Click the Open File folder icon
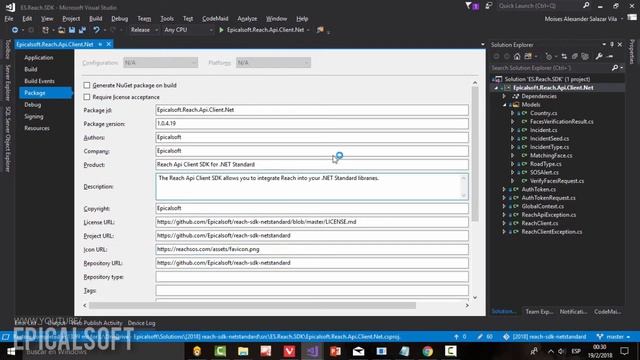 point(61,30)
